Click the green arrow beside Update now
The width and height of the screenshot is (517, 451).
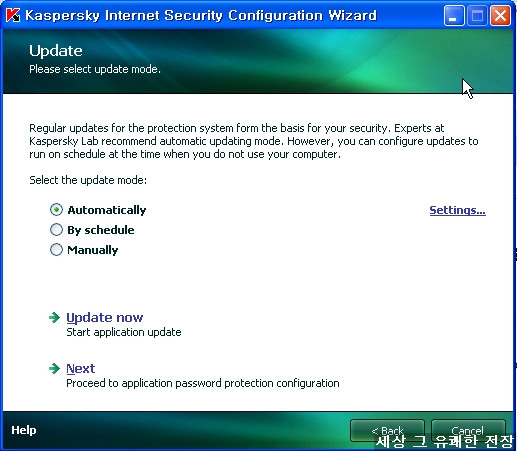(x=54, y=317)
